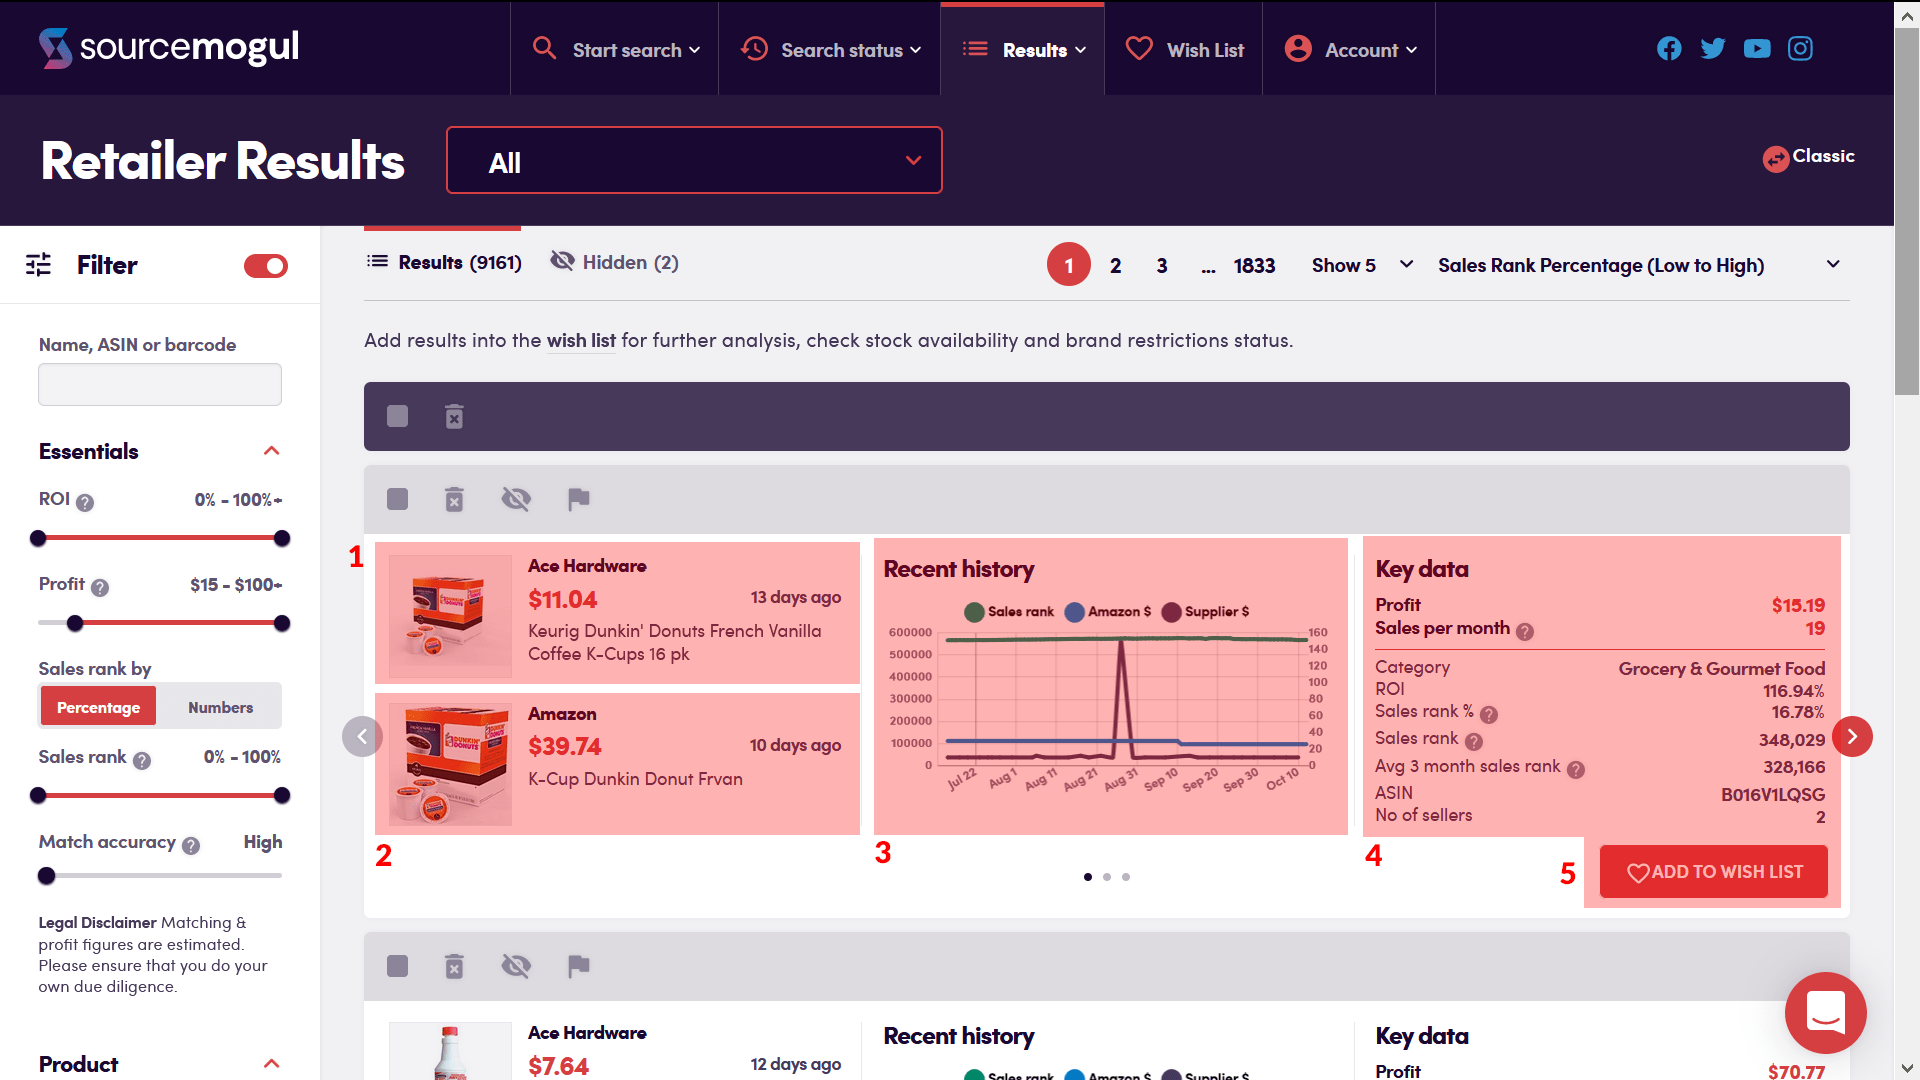
Task: Switch to the Results (9161) tab
Action: 444,262
